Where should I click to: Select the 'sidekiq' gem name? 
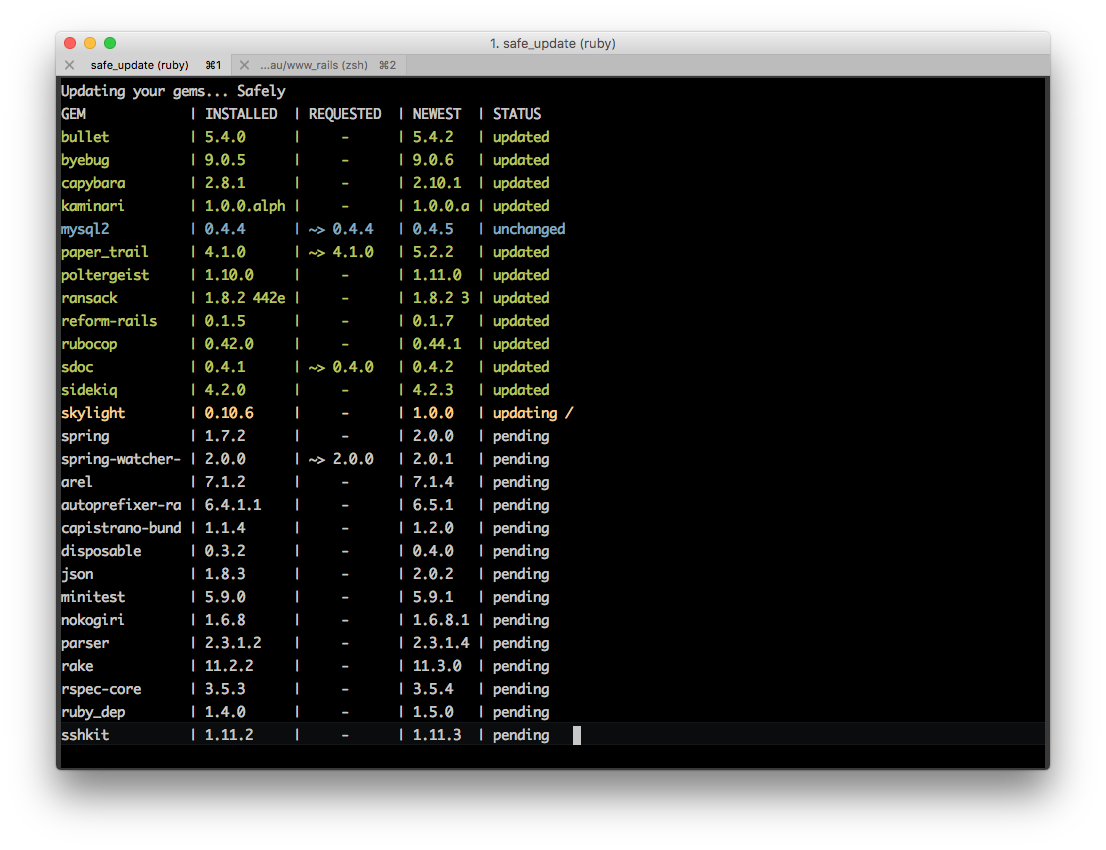tap(89, 390)
